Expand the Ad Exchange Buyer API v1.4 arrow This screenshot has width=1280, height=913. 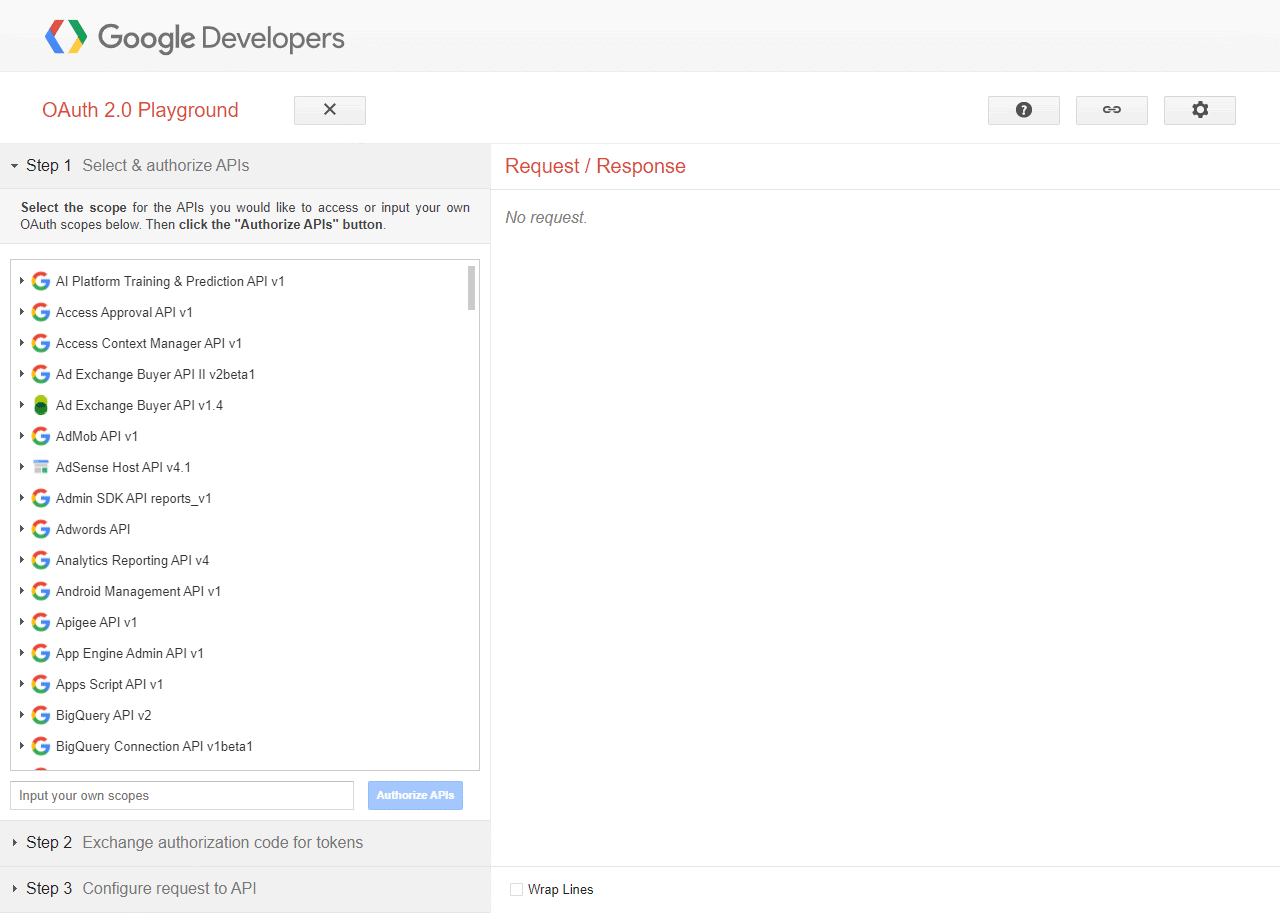tap(21, 405)
